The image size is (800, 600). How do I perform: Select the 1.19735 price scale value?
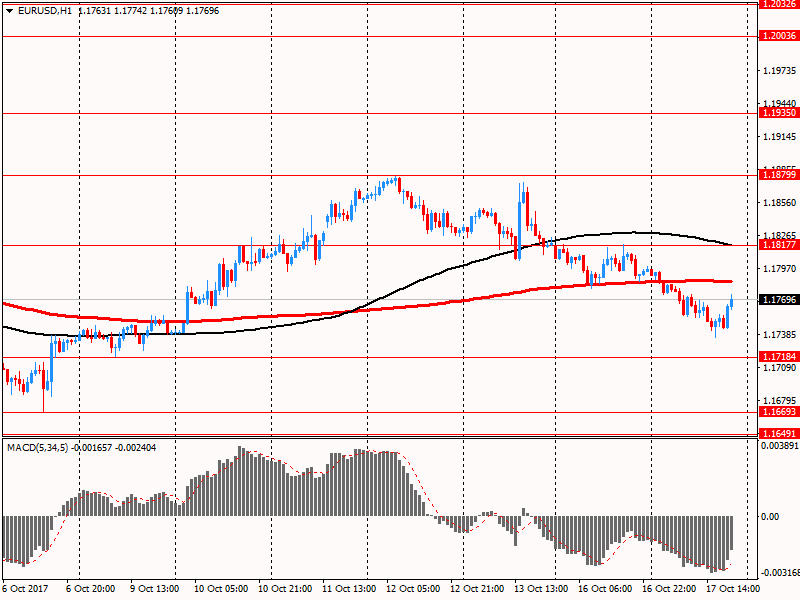coord(779,70)
